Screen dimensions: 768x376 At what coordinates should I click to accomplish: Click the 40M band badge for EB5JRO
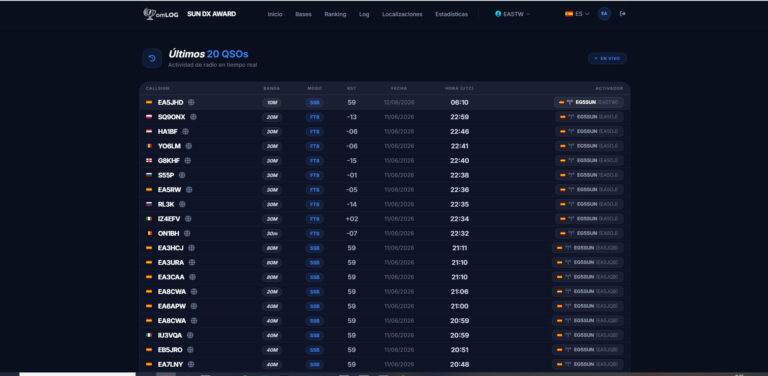[271, 350]
